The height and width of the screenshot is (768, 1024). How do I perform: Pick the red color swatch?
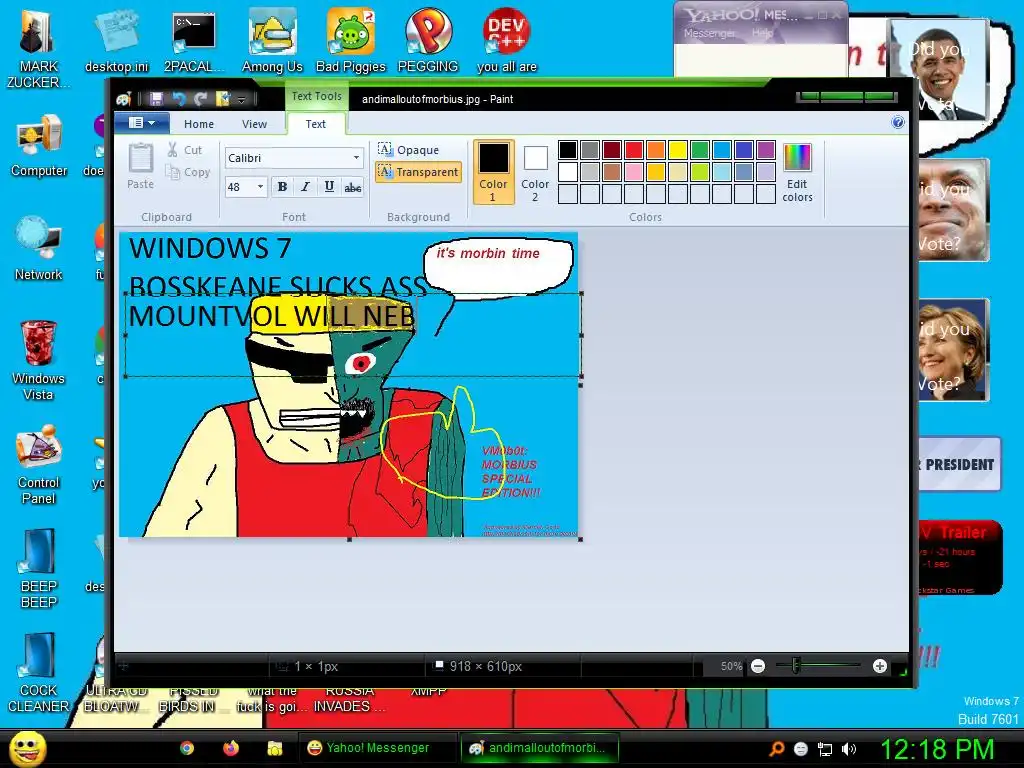point(634,150)
